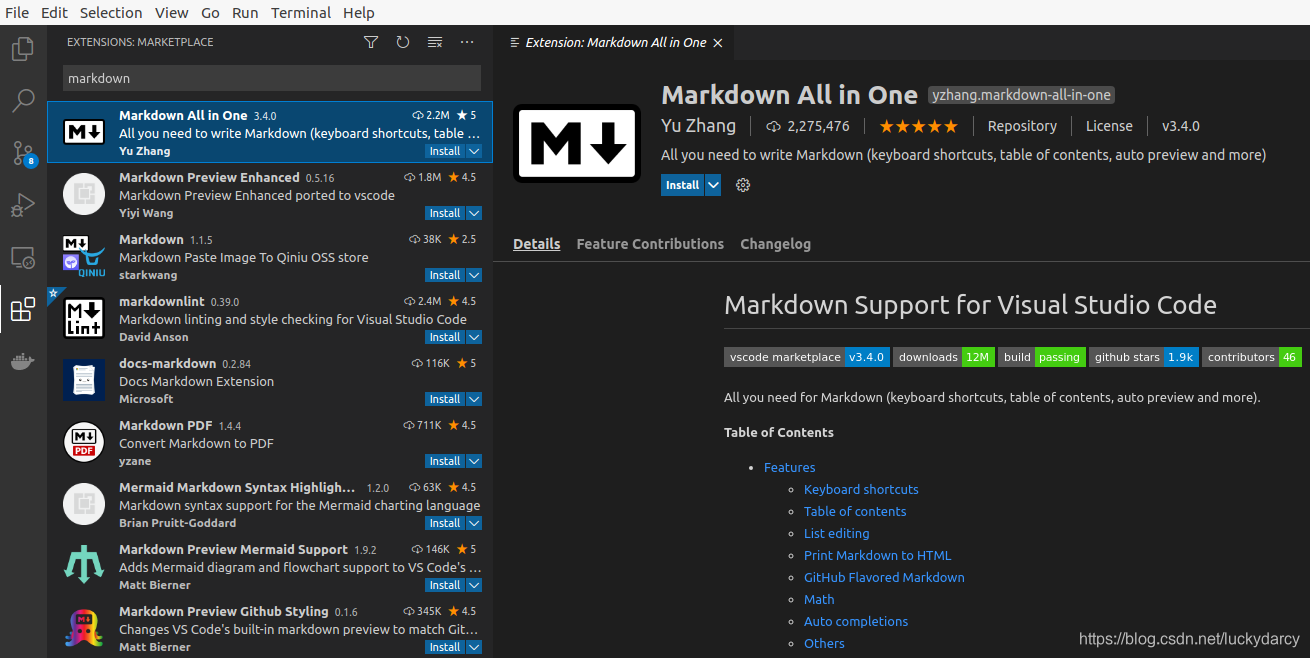Click the five-star rating in details
This screenshot has width=1310, height=658.
[x=918, y=126]
